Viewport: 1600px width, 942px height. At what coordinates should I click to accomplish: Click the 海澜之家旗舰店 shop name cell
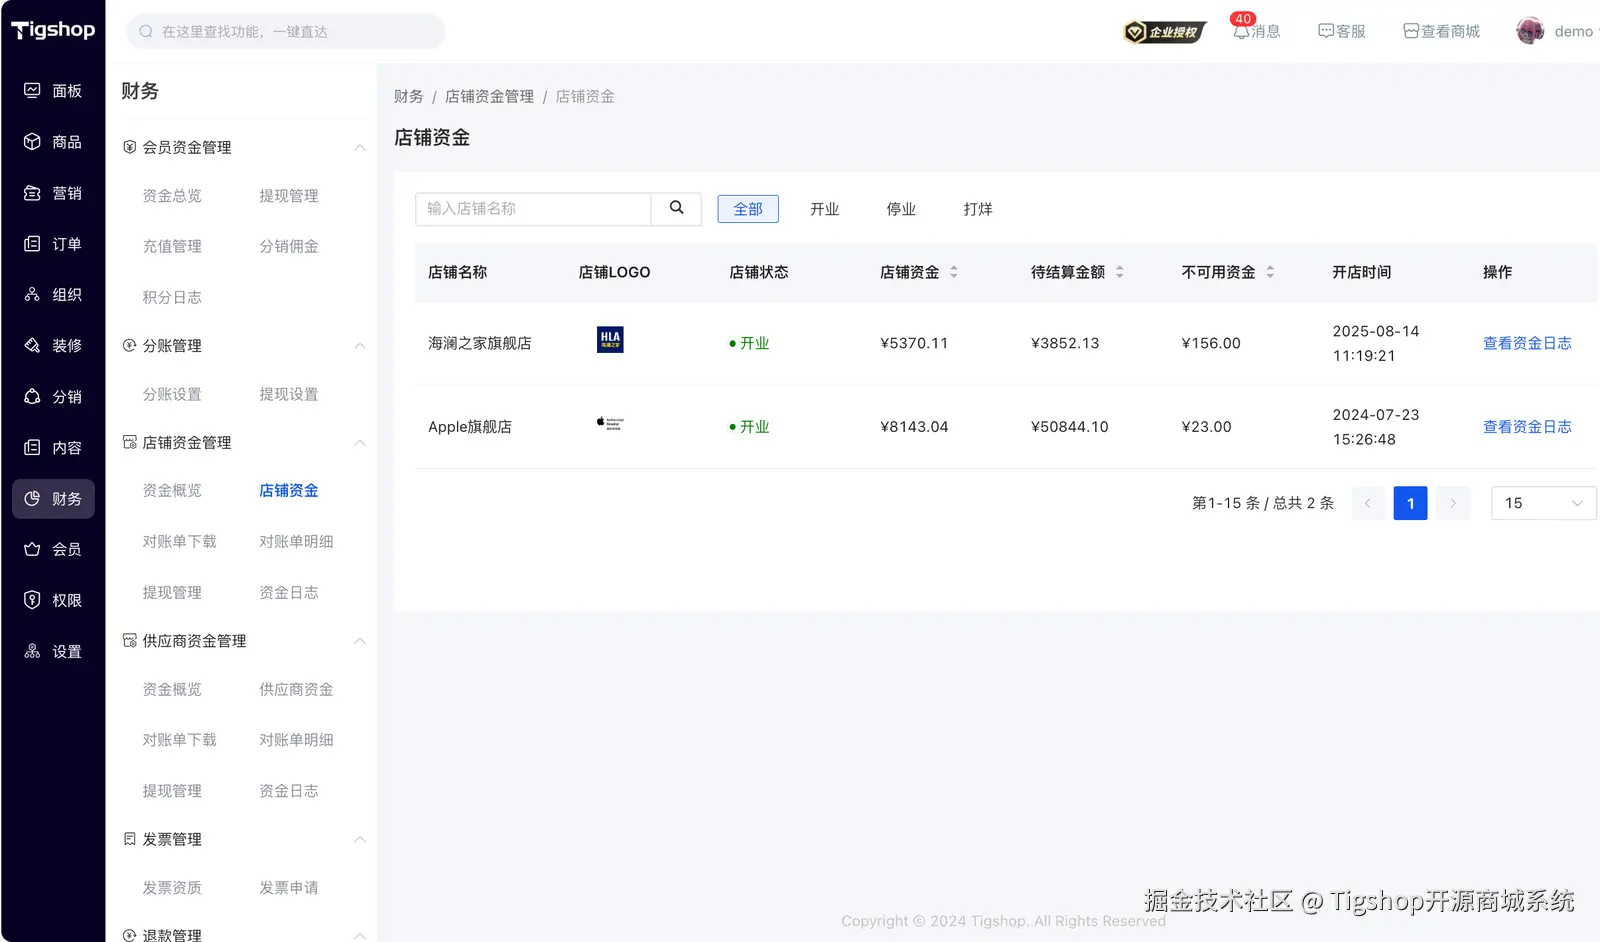click(x=480, y=343)
